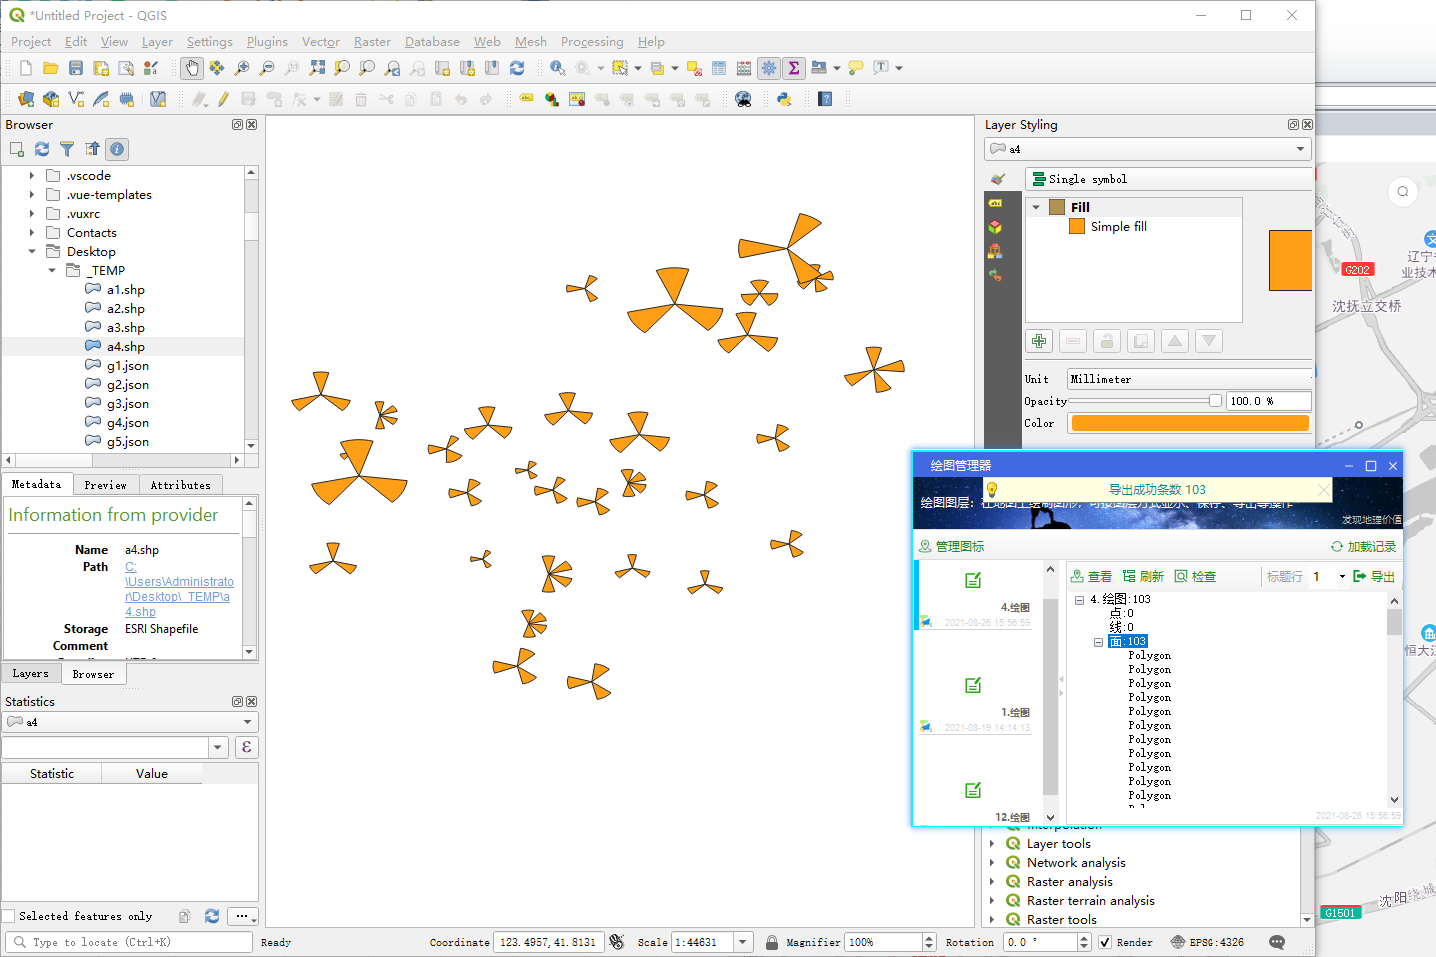Select the Pan Map hand tool
This screenshot has height=957, width=1436.
point(191,68)
